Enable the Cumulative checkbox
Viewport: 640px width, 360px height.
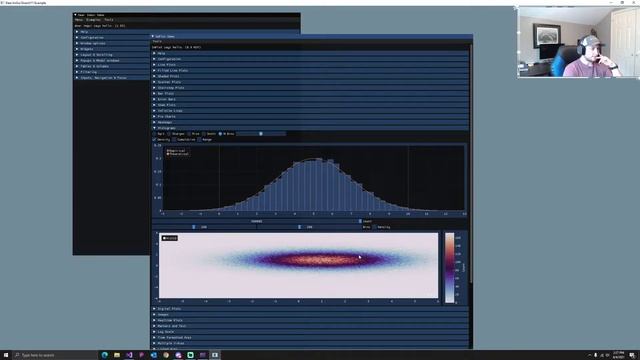[175, 140]
